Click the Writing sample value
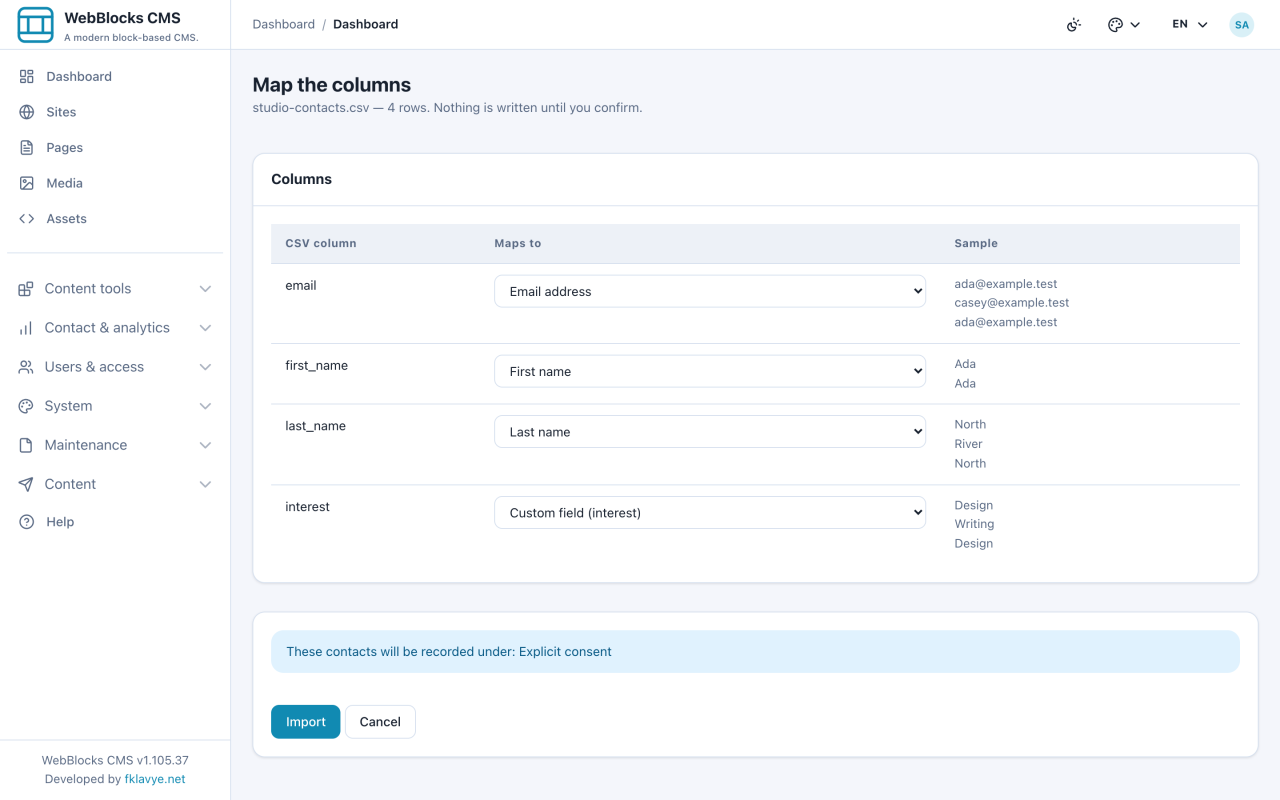This screenshot has height=800, width=1280. coord(974,524)
